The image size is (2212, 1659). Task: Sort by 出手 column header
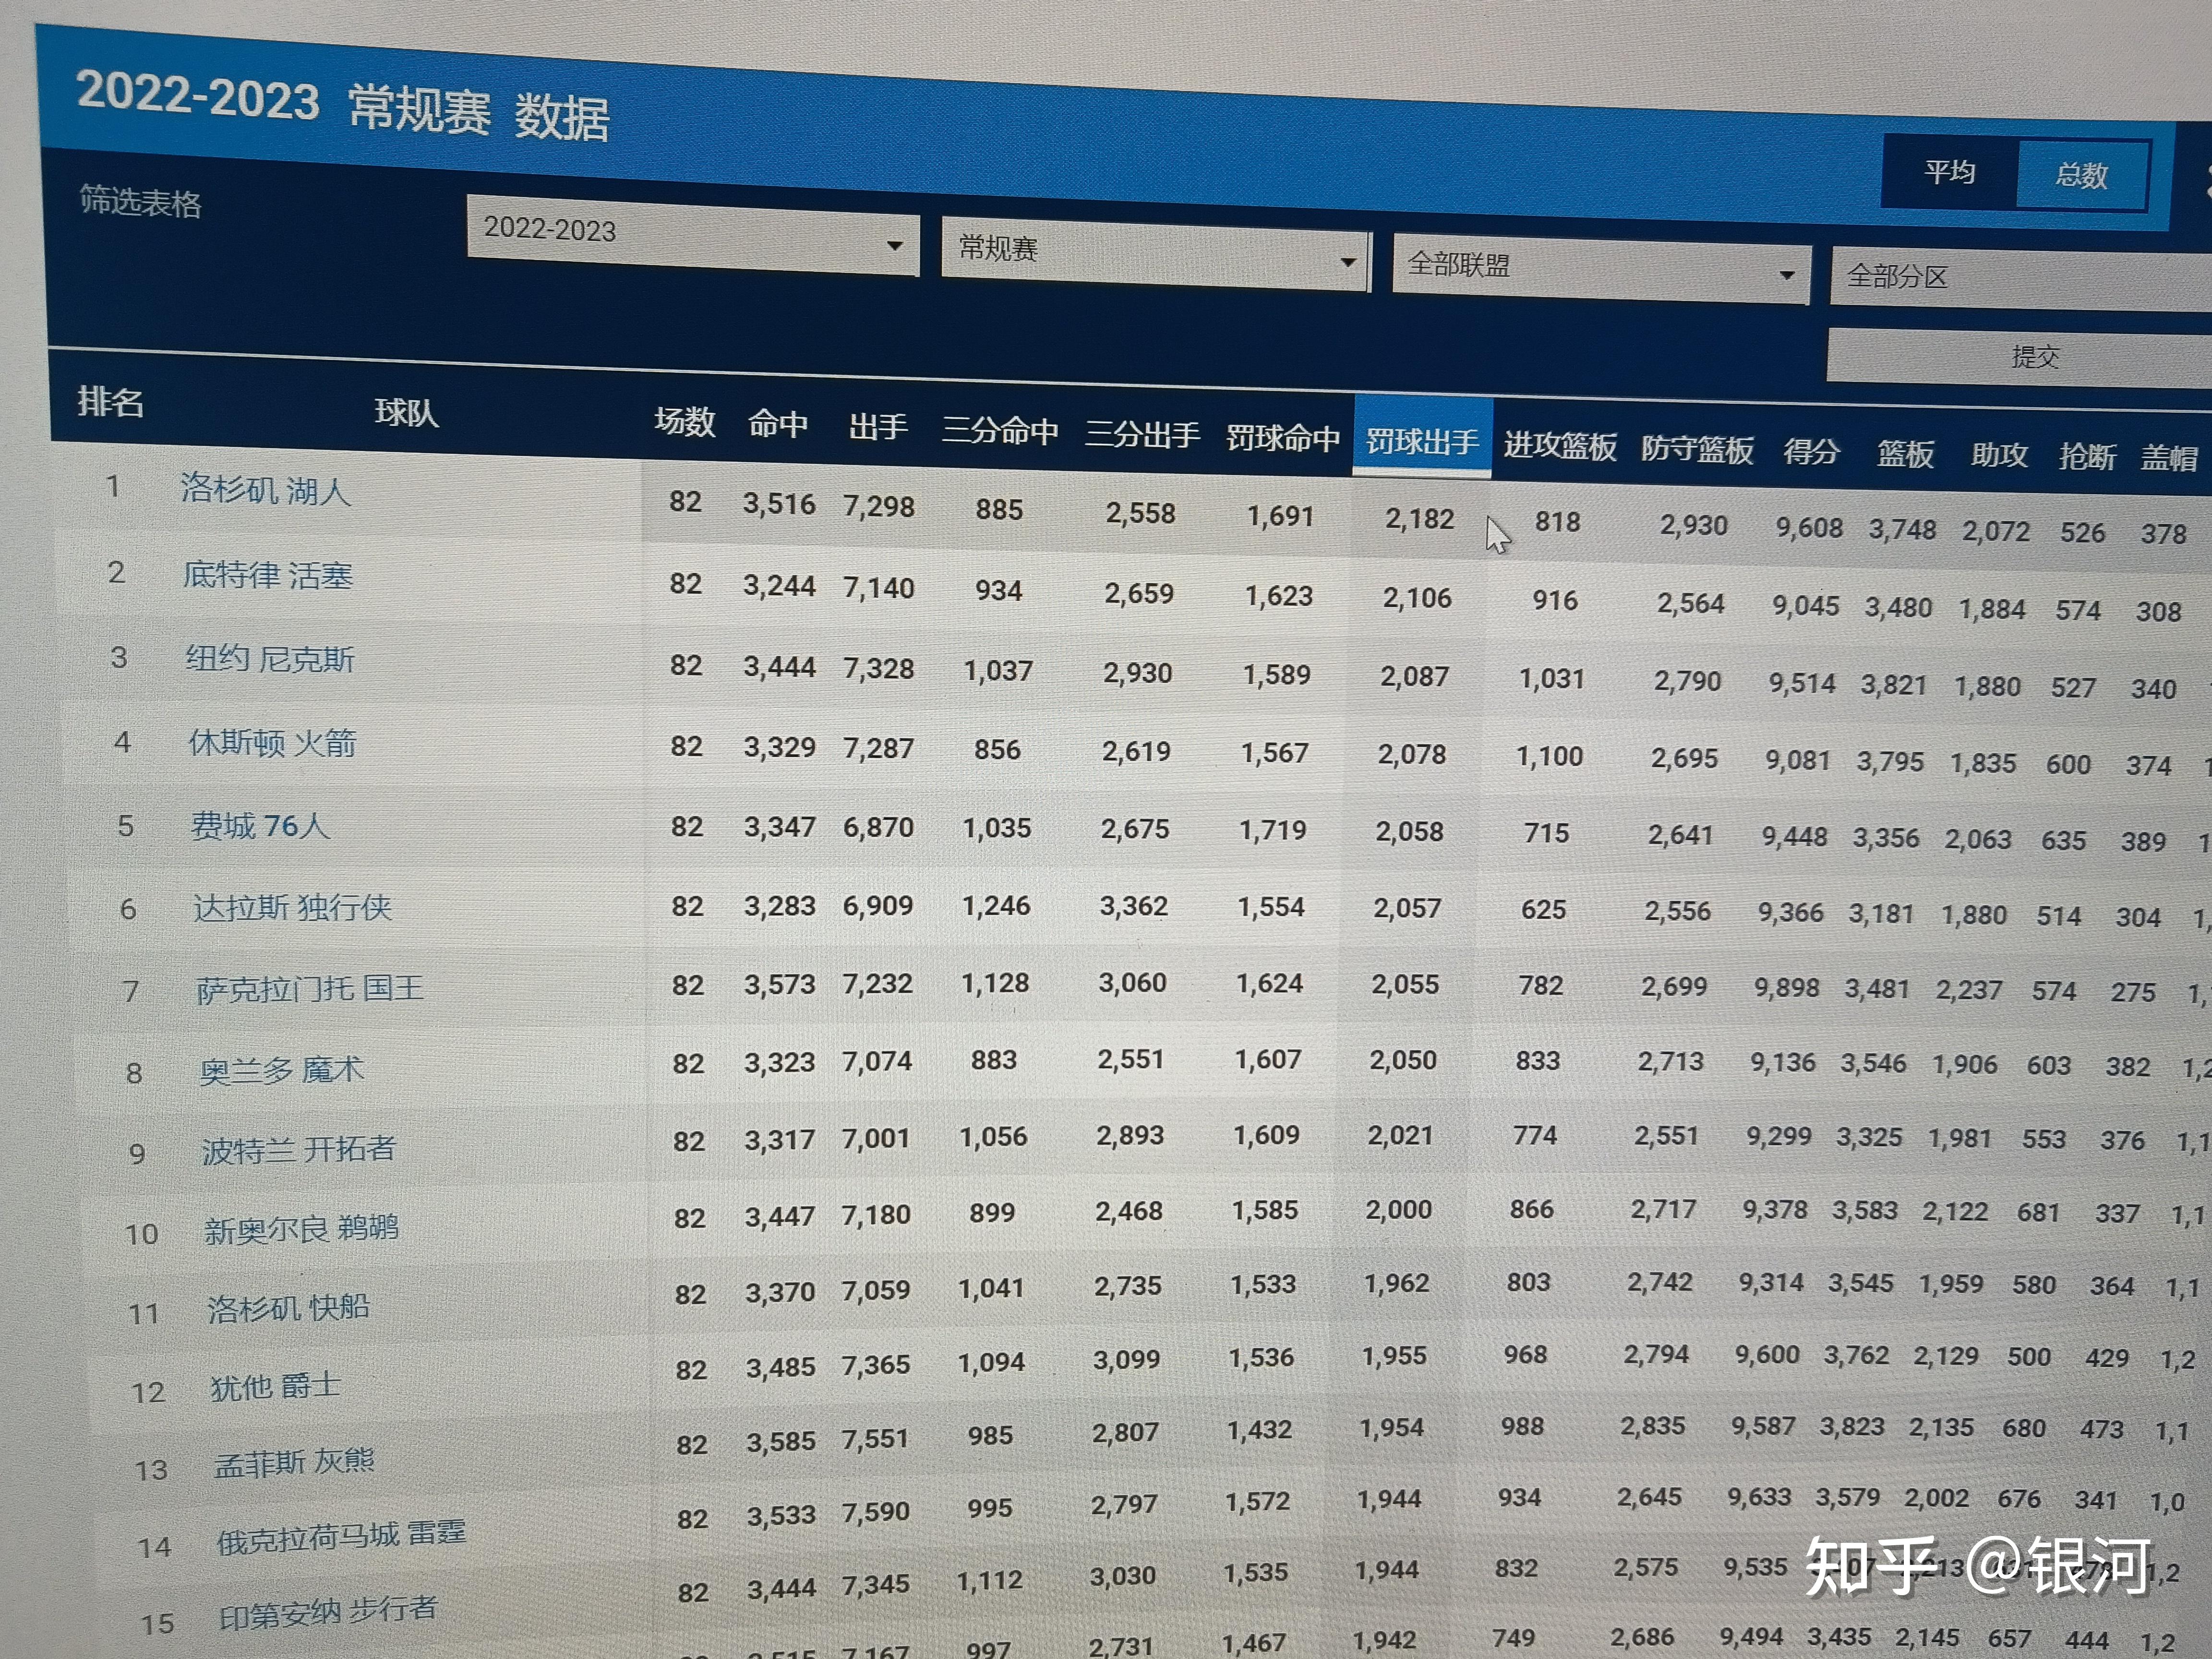tap(878, 427)
